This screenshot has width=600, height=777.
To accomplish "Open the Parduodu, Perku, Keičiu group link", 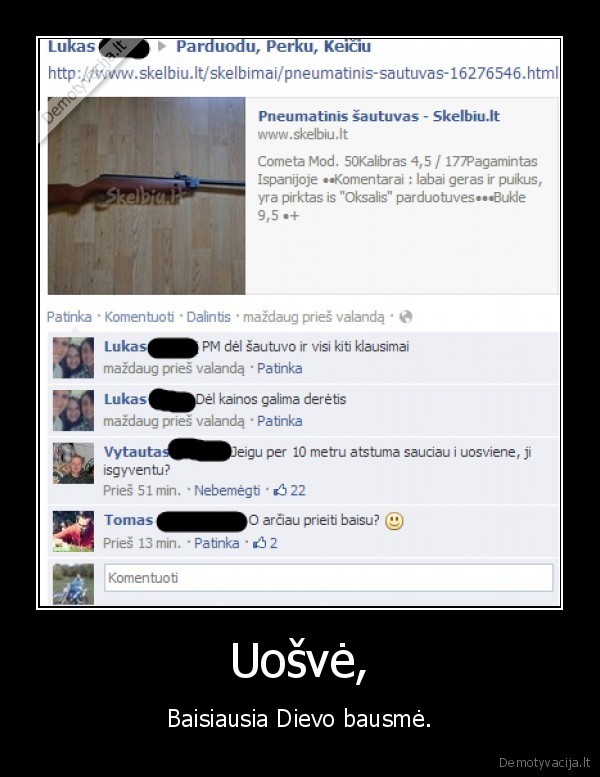I will (x=273, y=47).
